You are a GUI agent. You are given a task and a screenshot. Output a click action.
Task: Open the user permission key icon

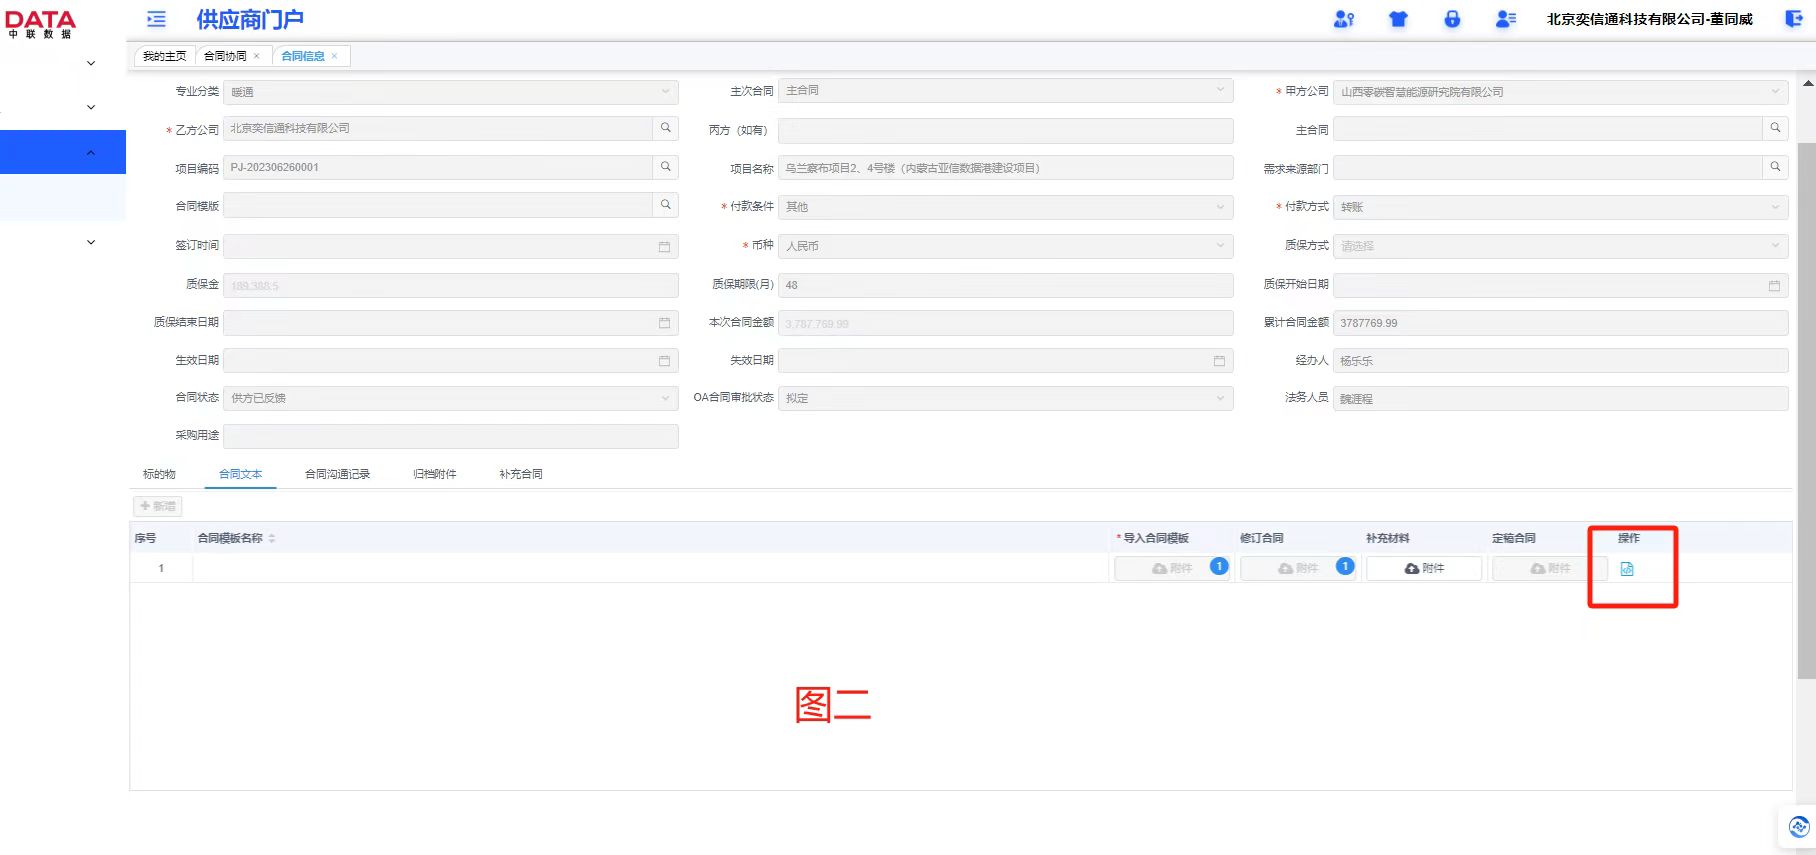(1344, 19)
